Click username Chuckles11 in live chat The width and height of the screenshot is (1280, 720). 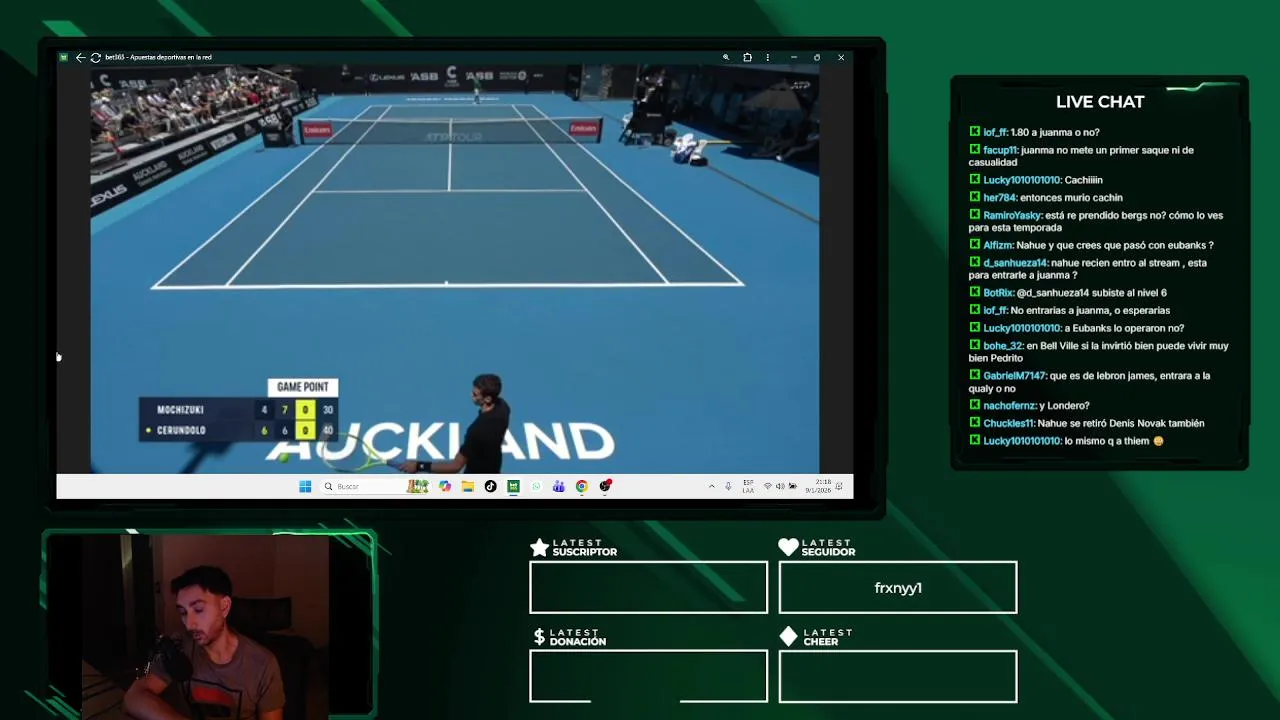point(1009,423)
